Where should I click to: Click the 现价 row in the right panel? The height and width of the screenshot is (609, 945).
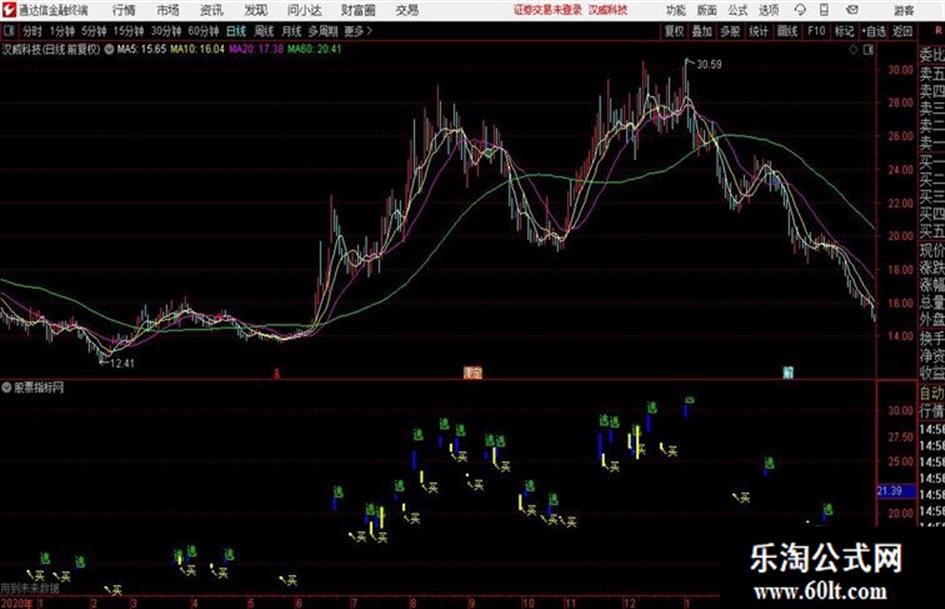click(932, 250)
